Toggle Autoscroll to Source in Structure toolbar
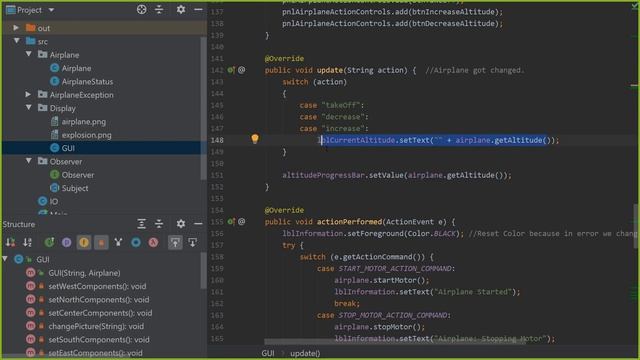The image size is (640, 360). [175, 242]
